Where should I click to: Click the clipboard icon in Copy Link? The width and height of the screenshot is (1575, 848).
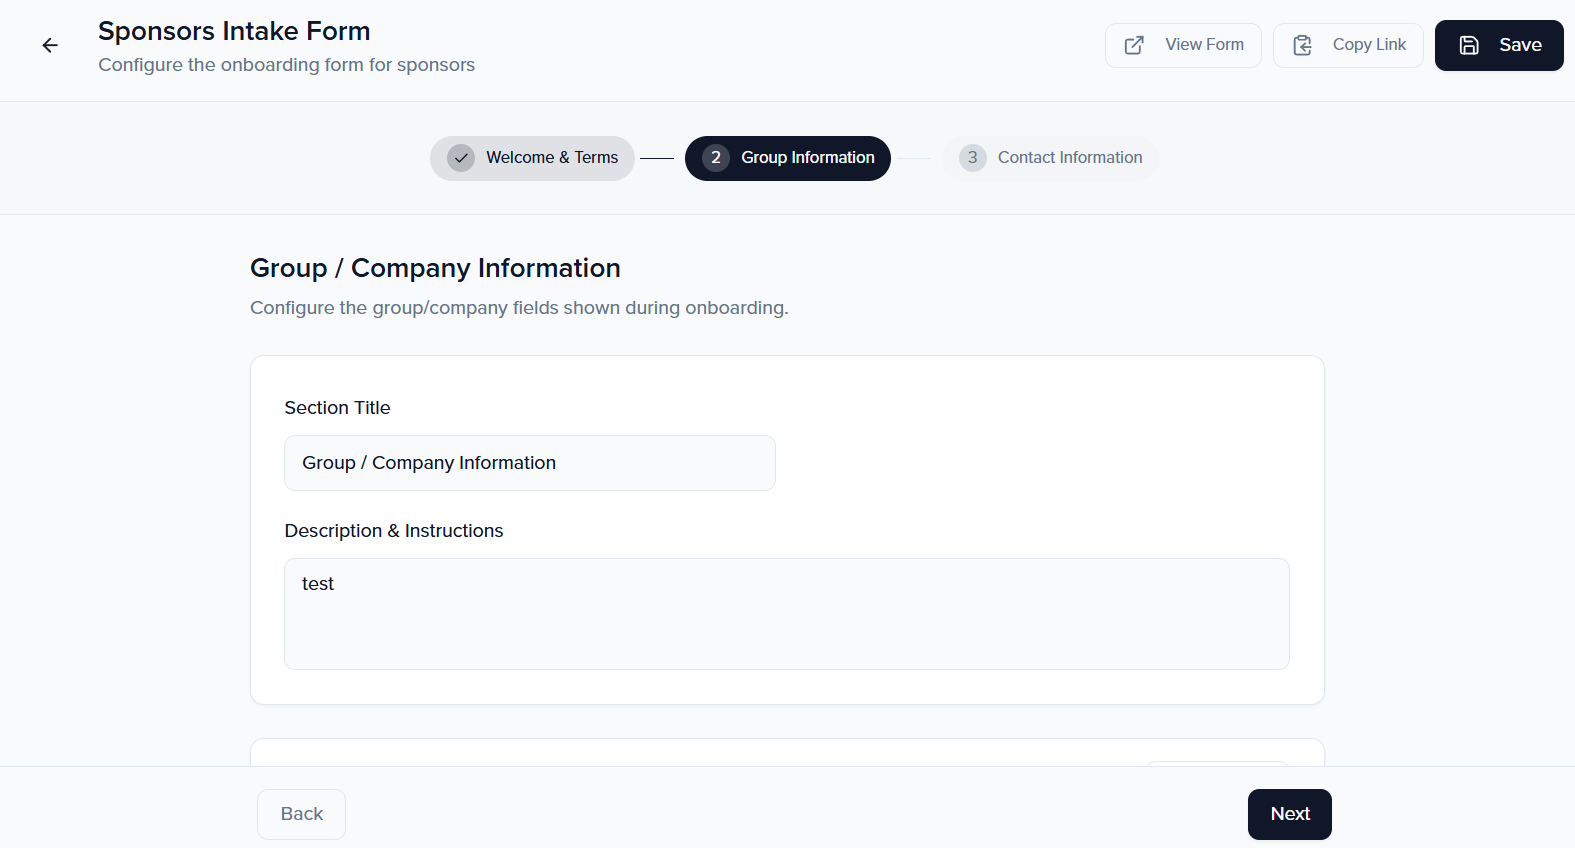[1302, 45]
